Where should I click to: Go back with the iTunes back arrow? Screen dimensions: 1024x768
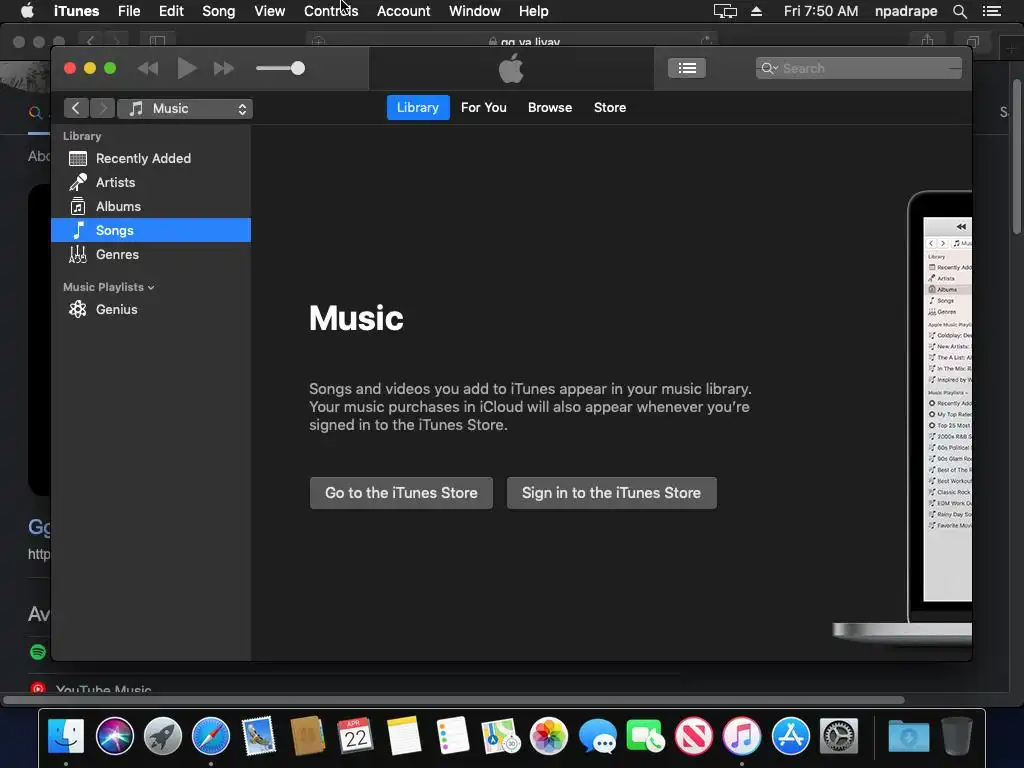[x=76, y=108]
